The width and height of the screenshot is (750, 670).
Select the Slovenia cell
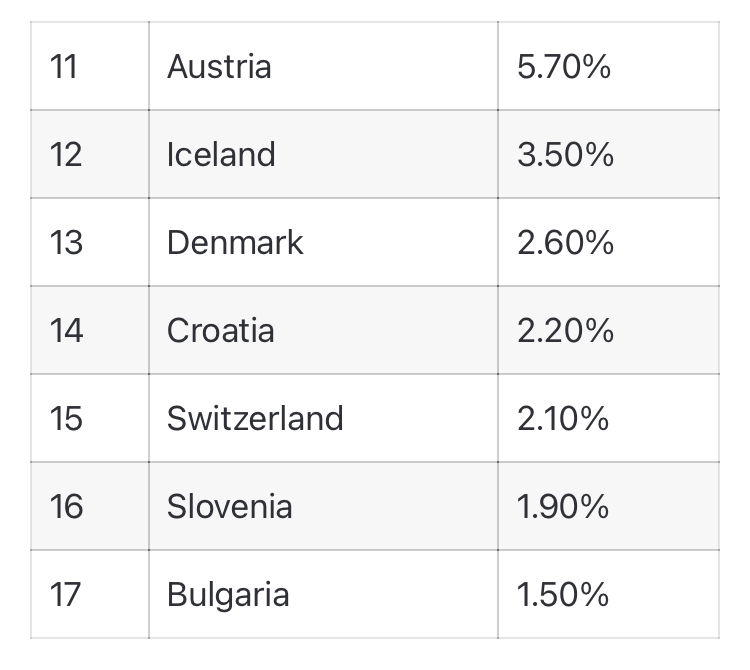(230, 506)
